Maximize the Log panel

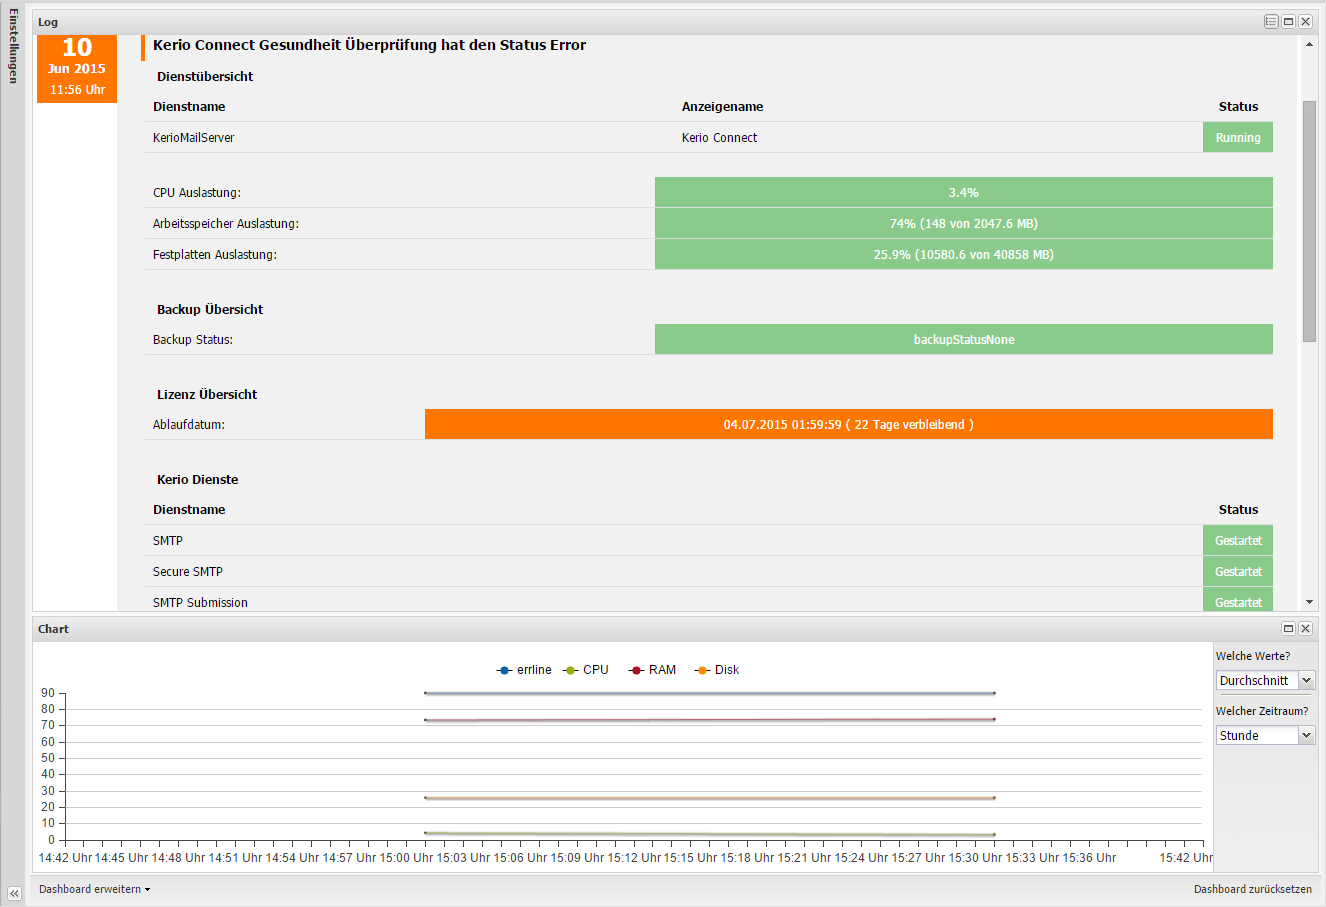[1288, 22]
